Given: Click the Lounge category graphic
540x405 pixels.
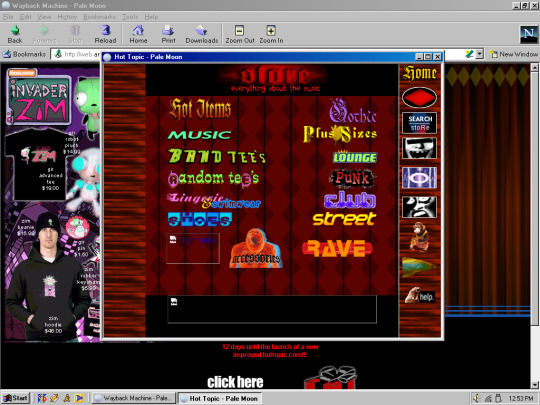Looking at the screenshot, I should (355, 157).
